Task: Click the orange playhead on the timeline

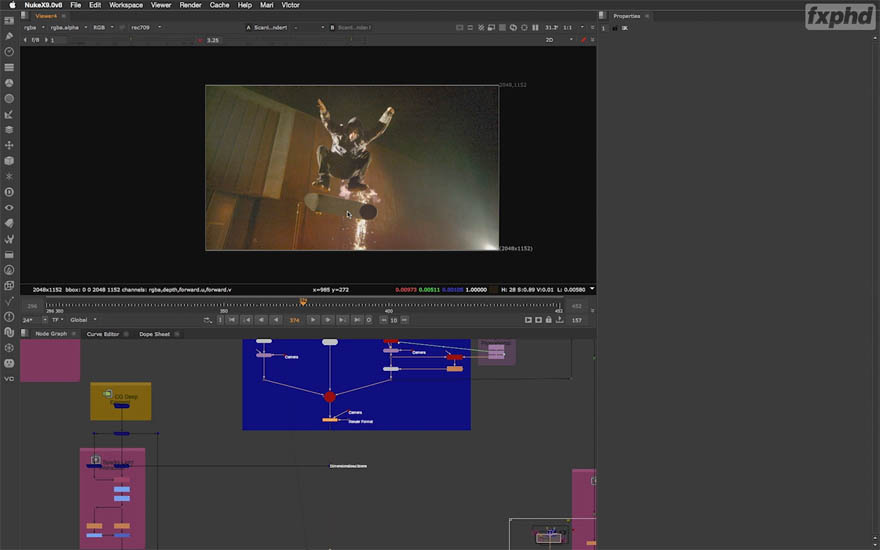Action: 303,302
